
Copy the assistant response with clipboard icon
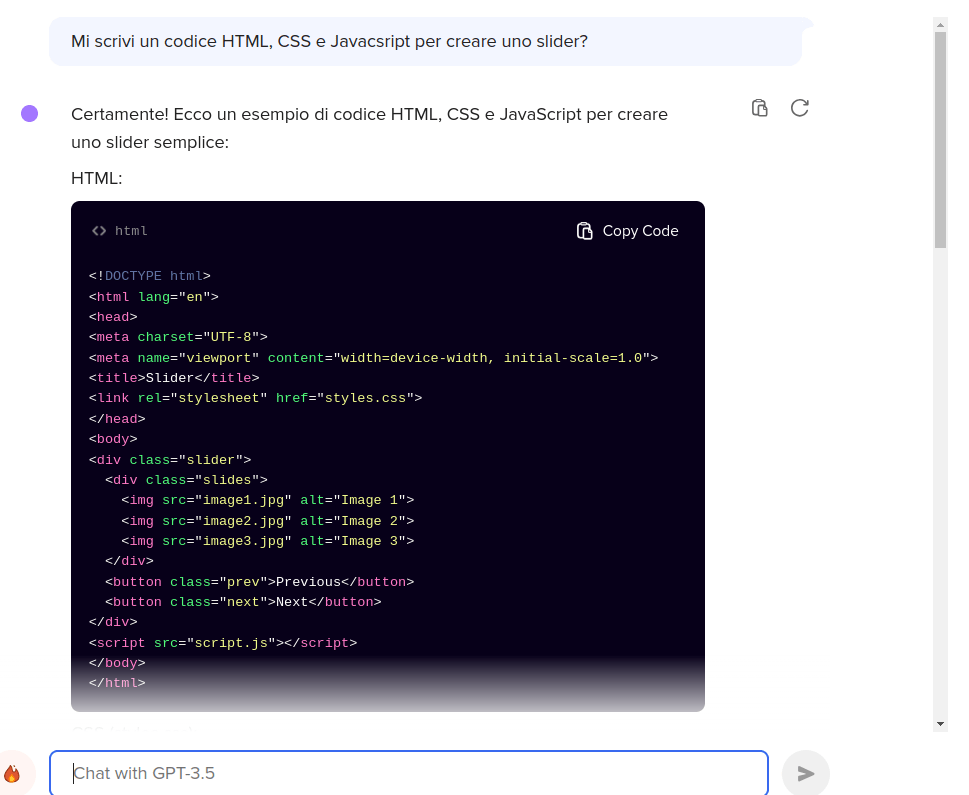click(x=760, y=108)
